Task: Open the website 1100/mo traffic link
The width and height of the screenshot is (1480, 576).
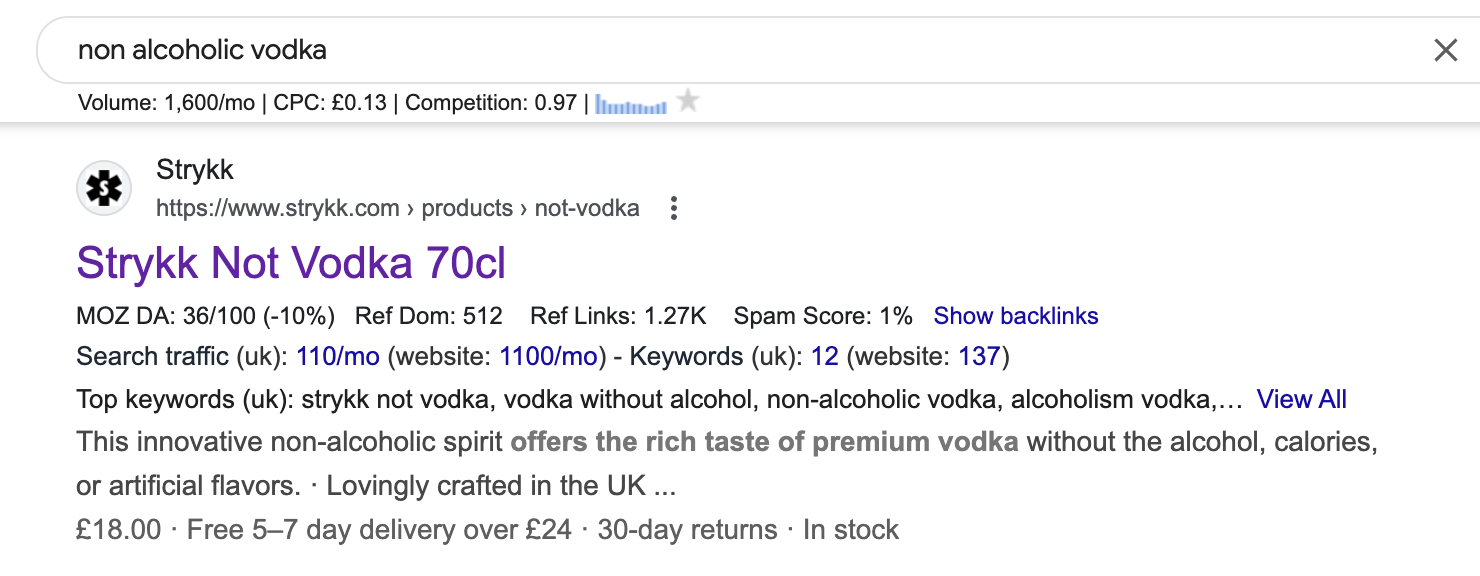Action: (549, 357)
